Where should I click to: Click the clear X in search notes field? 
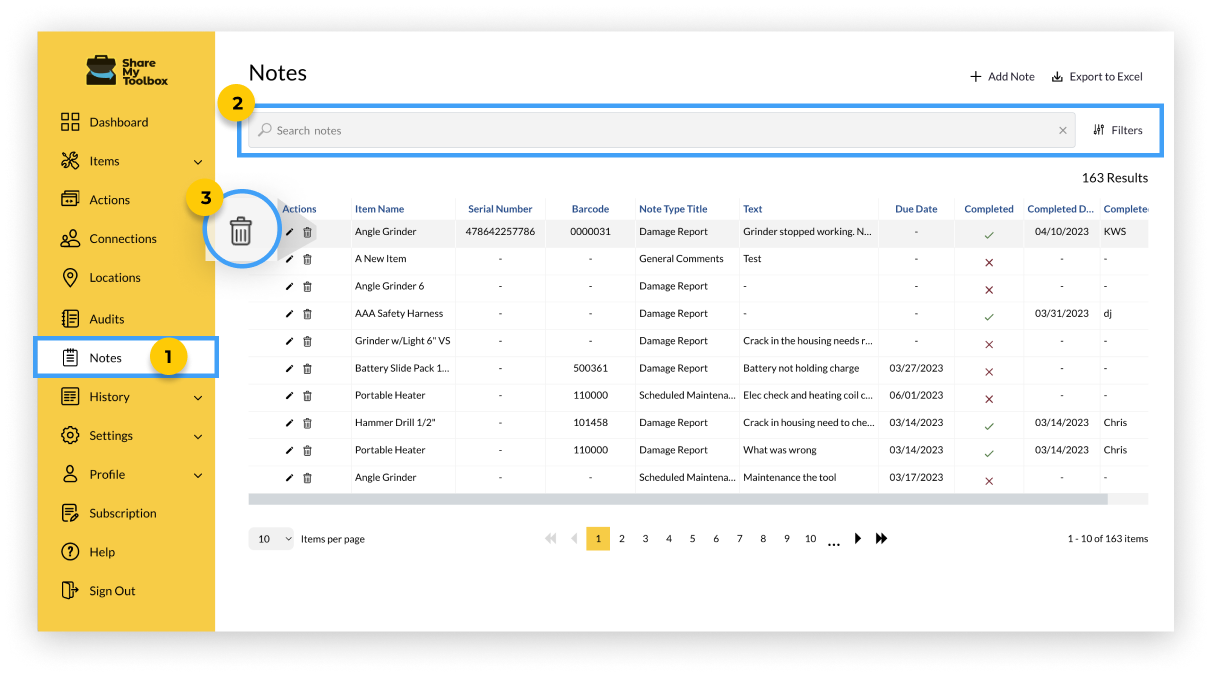pos(1062,130)
